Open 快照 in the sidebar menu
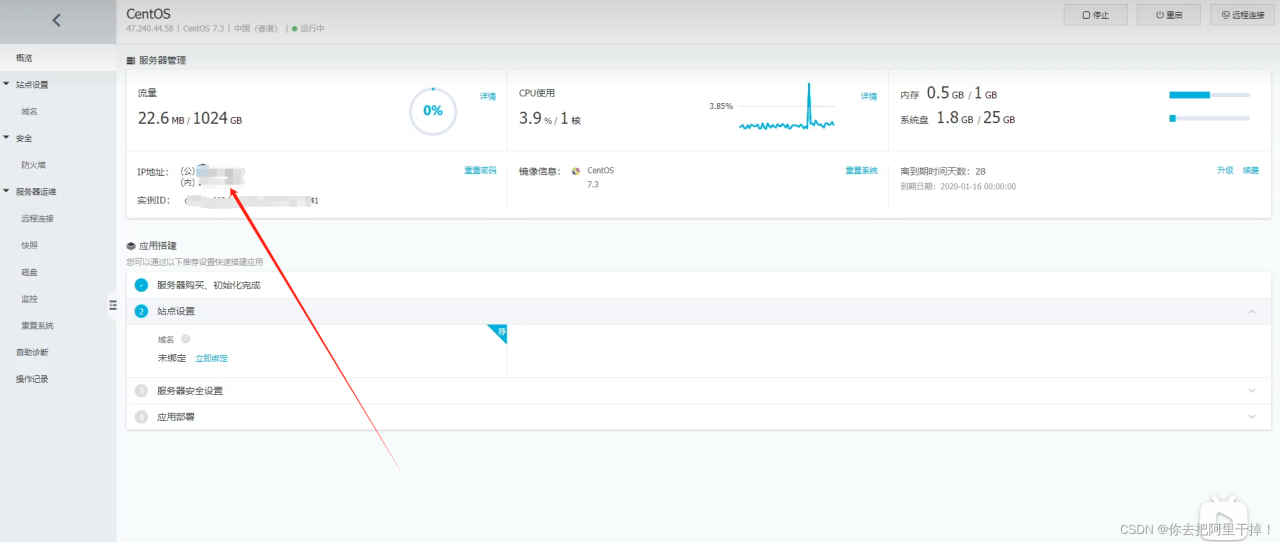This screenshot has width=1280, height=542. 30,245
